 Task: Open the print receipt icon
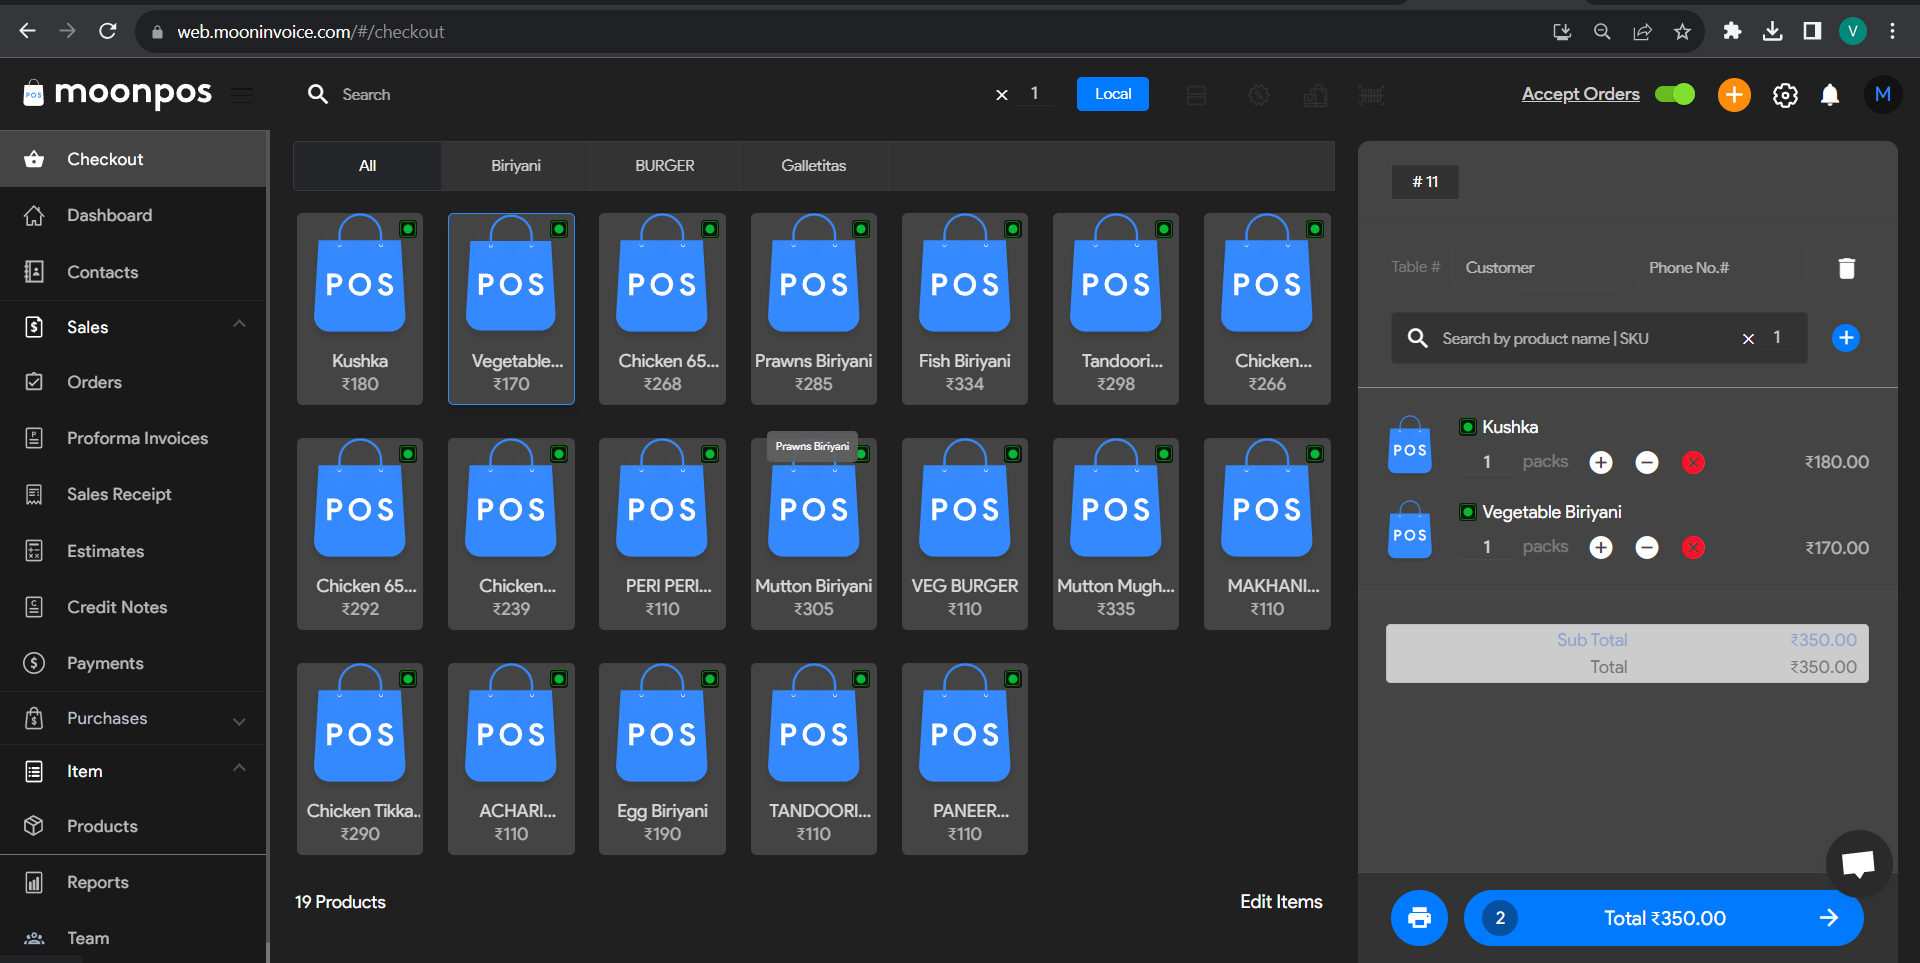pyautogui.click(x=1418, y=917)
